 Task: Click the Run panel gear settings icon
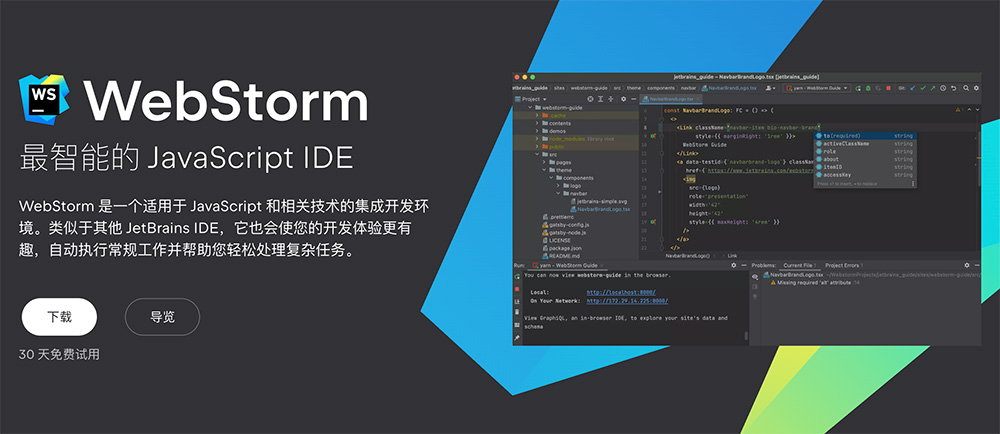coord(733,265)
